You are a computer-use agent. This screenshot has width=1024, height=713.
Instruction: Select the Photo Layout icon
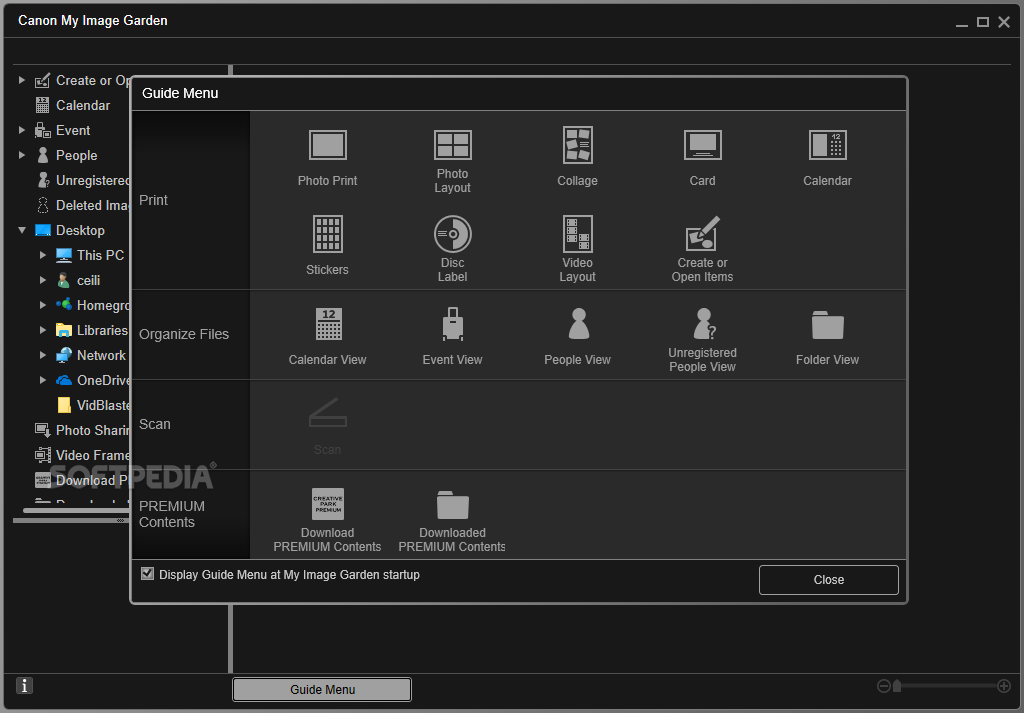(453, 145)
